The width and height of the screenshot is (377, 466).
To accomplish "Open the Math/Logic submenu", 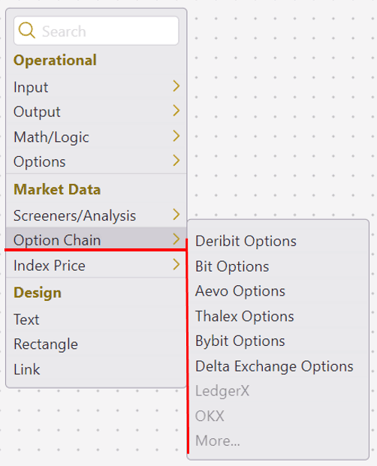I will (96, 136).
